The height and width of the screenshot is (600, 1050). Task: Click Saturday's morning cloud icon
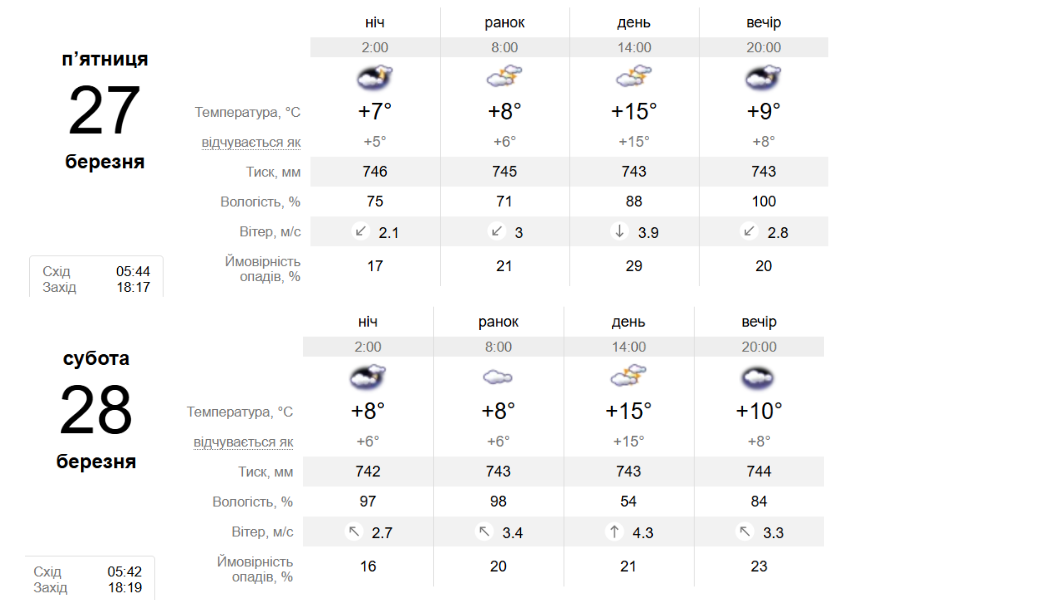pyautogui.click(x=497, y=377)
